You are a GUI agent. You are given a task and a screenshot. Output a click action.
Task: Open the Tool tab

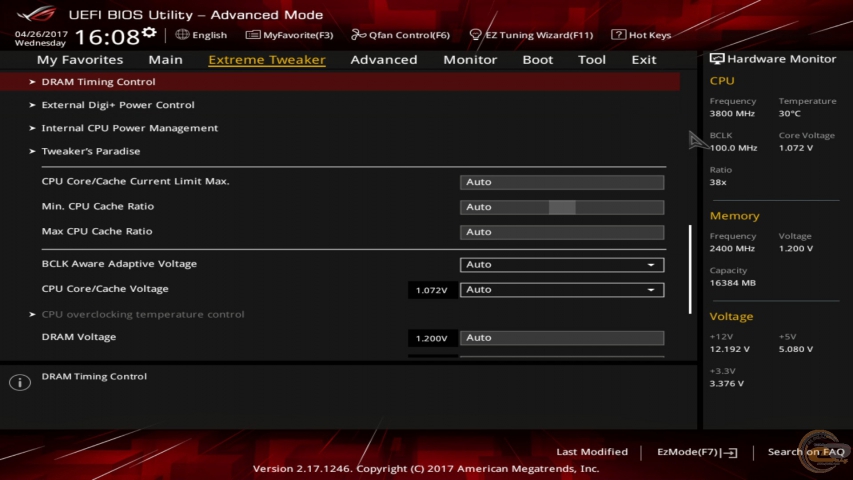(591, 59)
